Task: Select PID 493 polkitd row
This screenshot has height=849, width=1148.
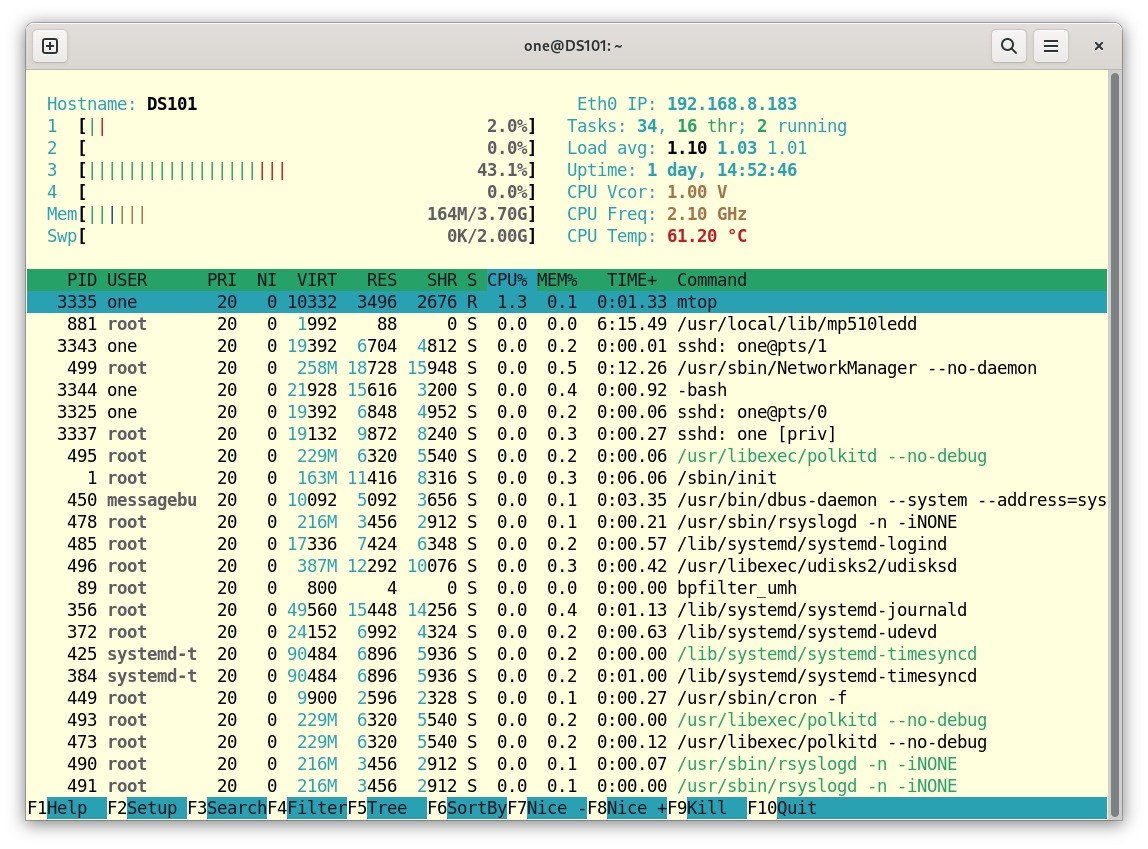Action: coord(567,719)
